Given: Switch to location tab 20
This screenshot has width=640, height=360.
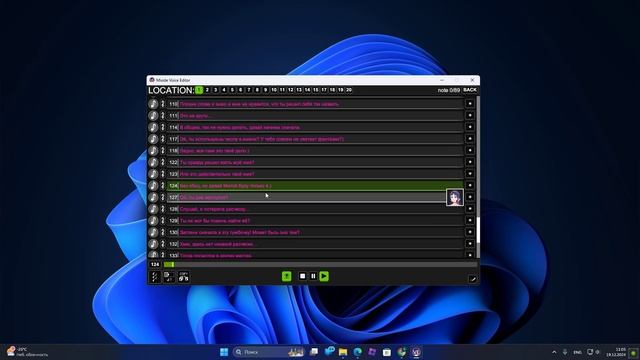Looking at the screenshot, I should pyautogui.click(x=349, y=90).
